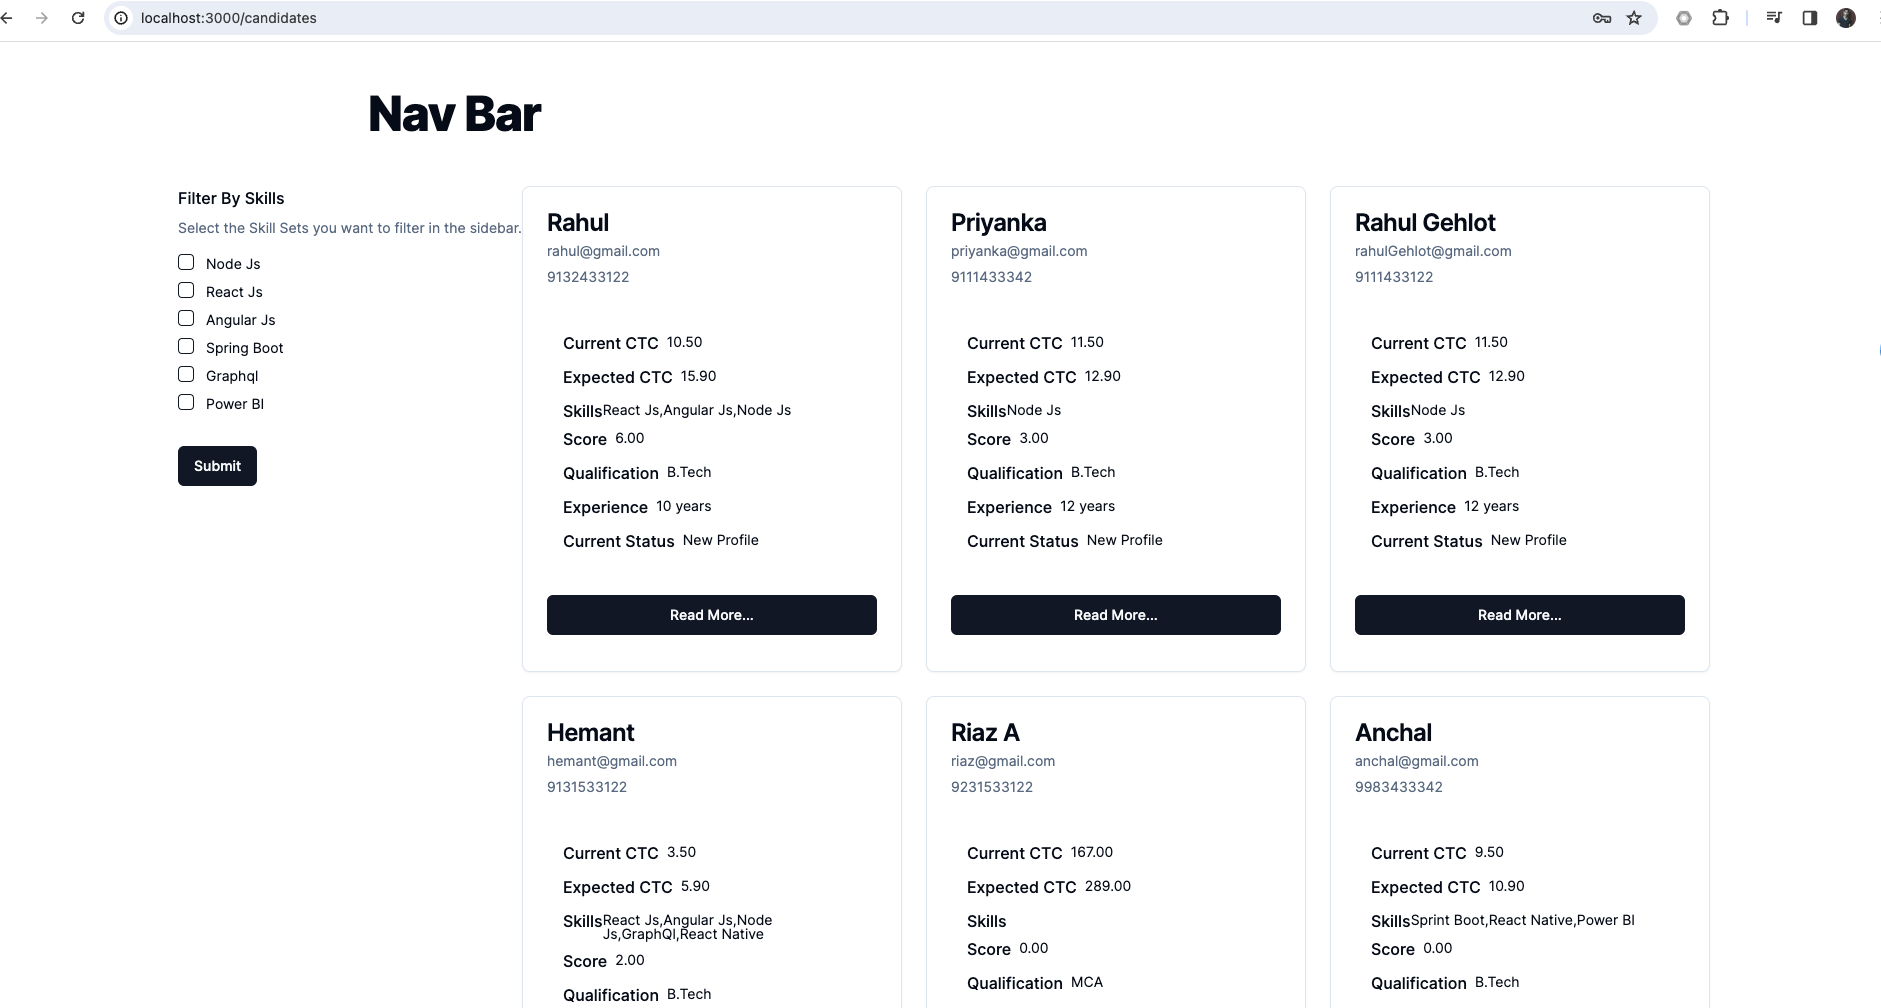Click Rahul's Experience value 10 years
This screenshot has width=1881, height=1008.
684,506
